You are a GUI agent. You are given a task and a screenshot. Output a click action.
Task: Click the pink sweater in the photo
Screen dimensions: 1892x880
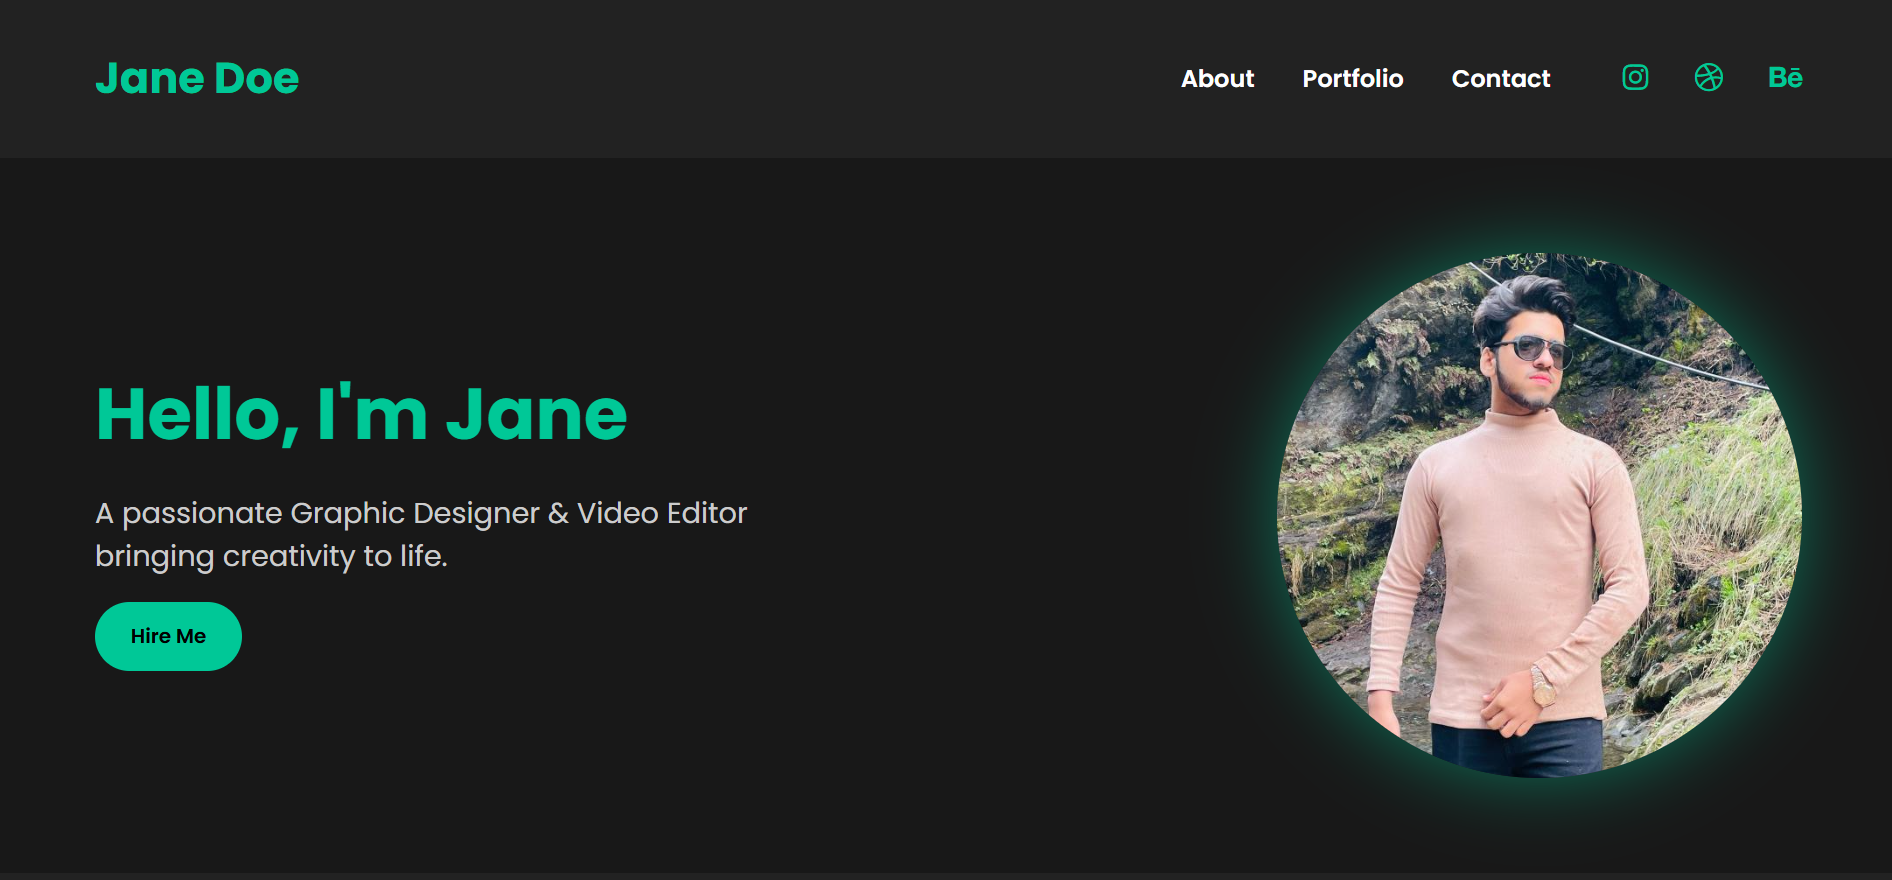(x=1510, y=560)
